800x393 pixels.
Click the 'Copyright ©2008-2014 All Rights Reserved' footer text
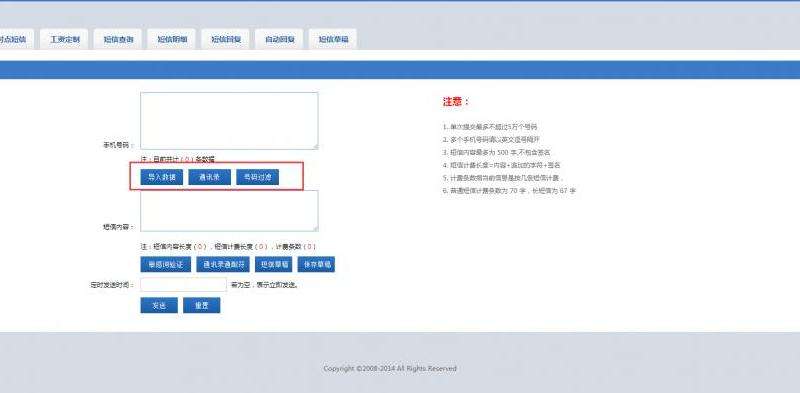pos(390,369)
